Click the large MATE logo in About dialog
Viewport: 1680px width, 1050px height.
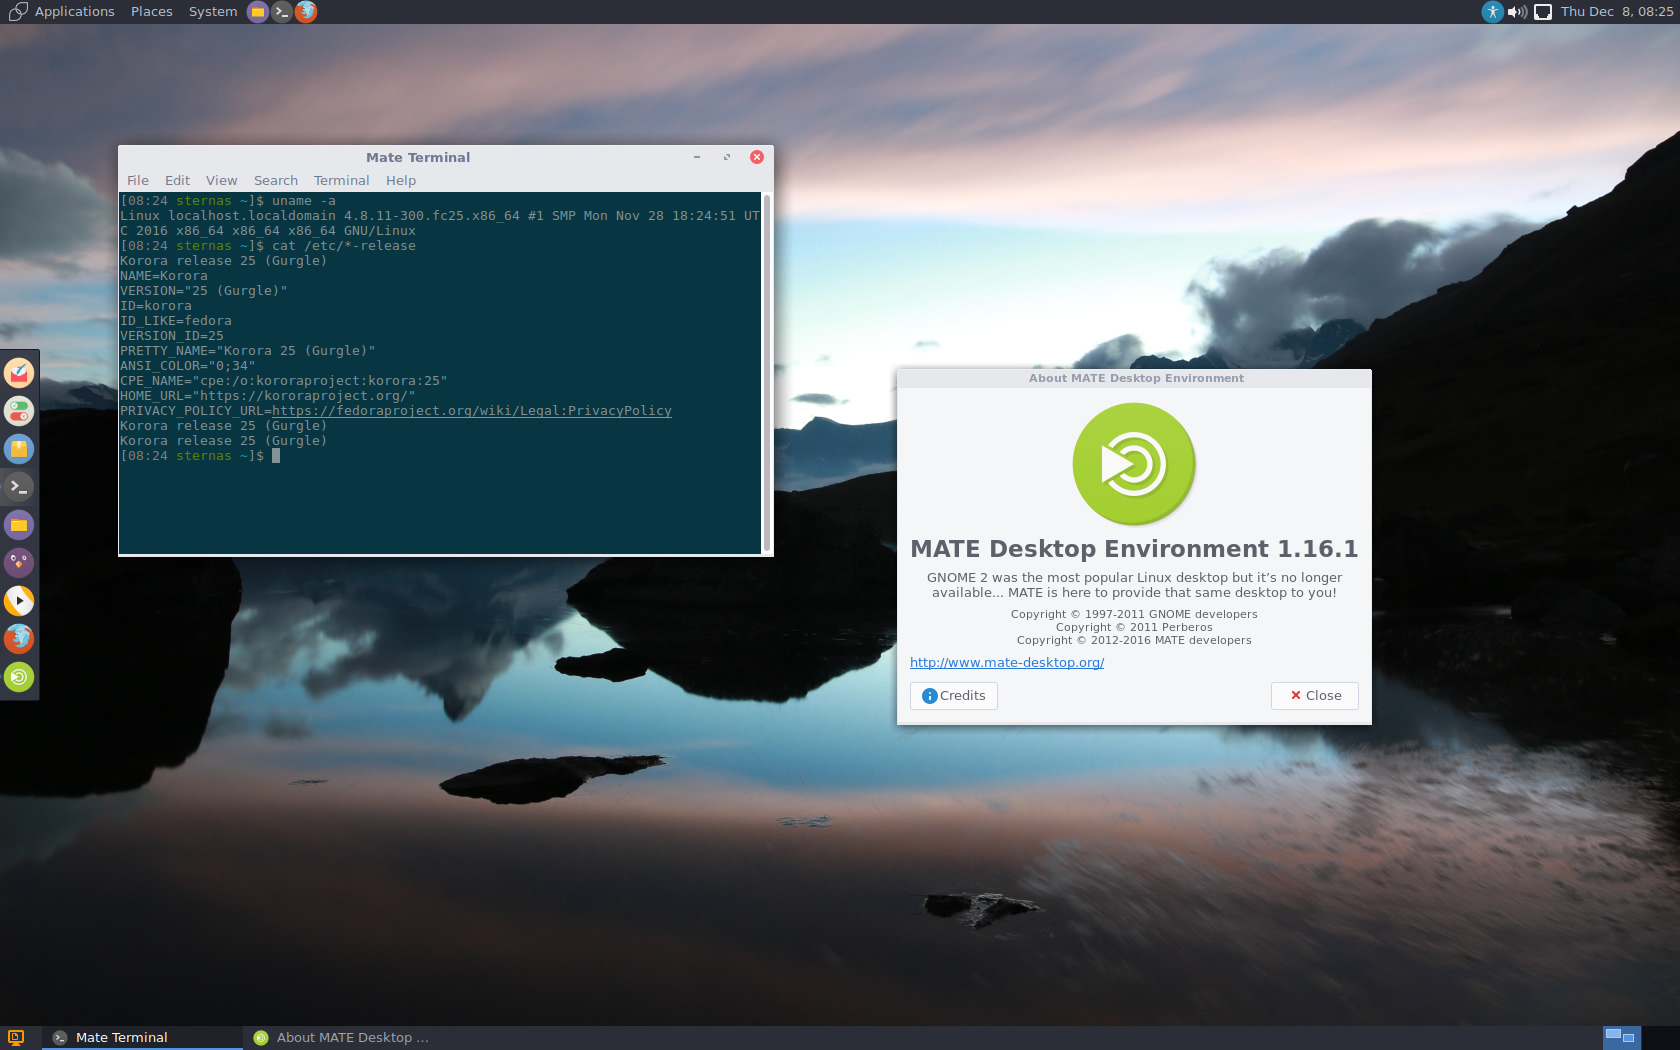[x=1134, y=463]
